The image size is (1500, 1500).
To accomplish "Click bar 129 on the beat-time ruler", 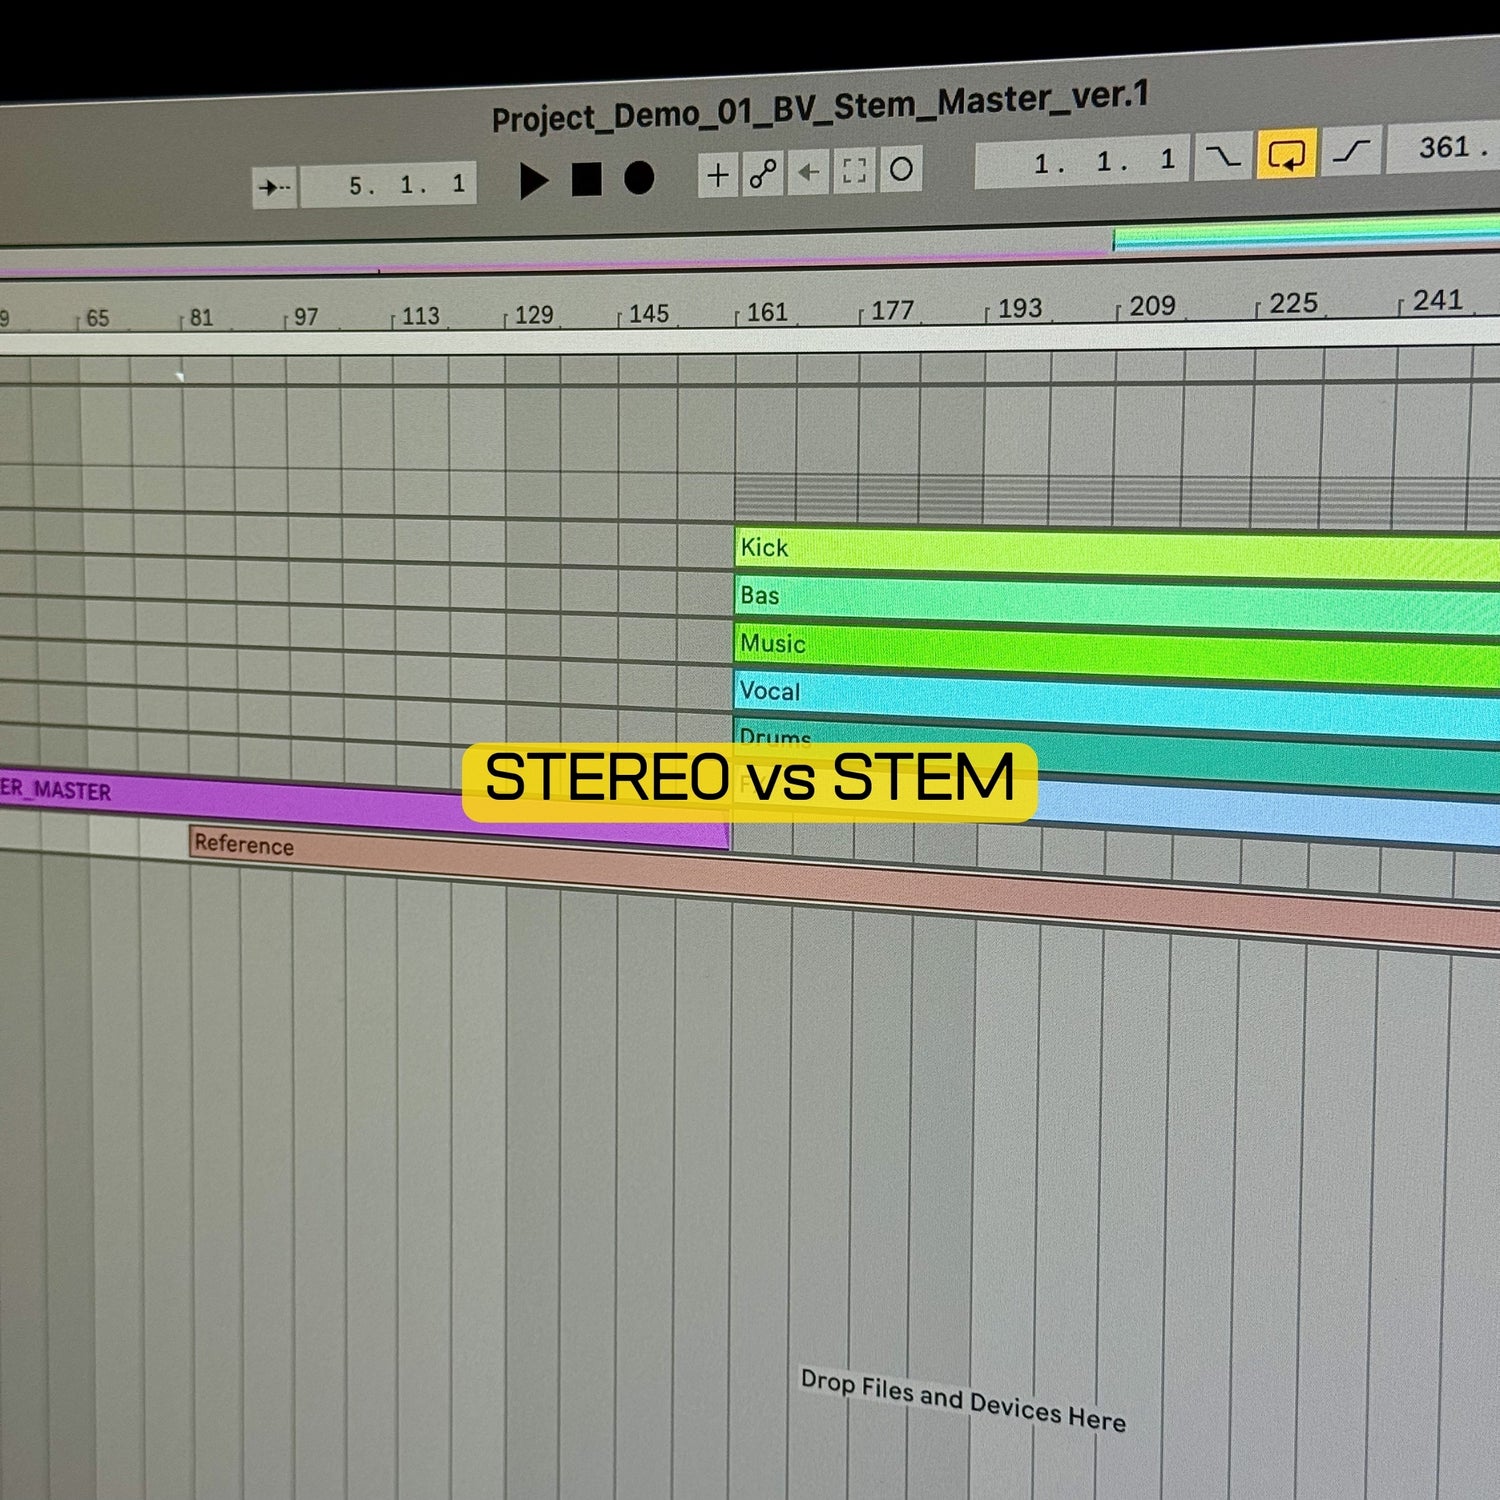I will click(532, 315).
